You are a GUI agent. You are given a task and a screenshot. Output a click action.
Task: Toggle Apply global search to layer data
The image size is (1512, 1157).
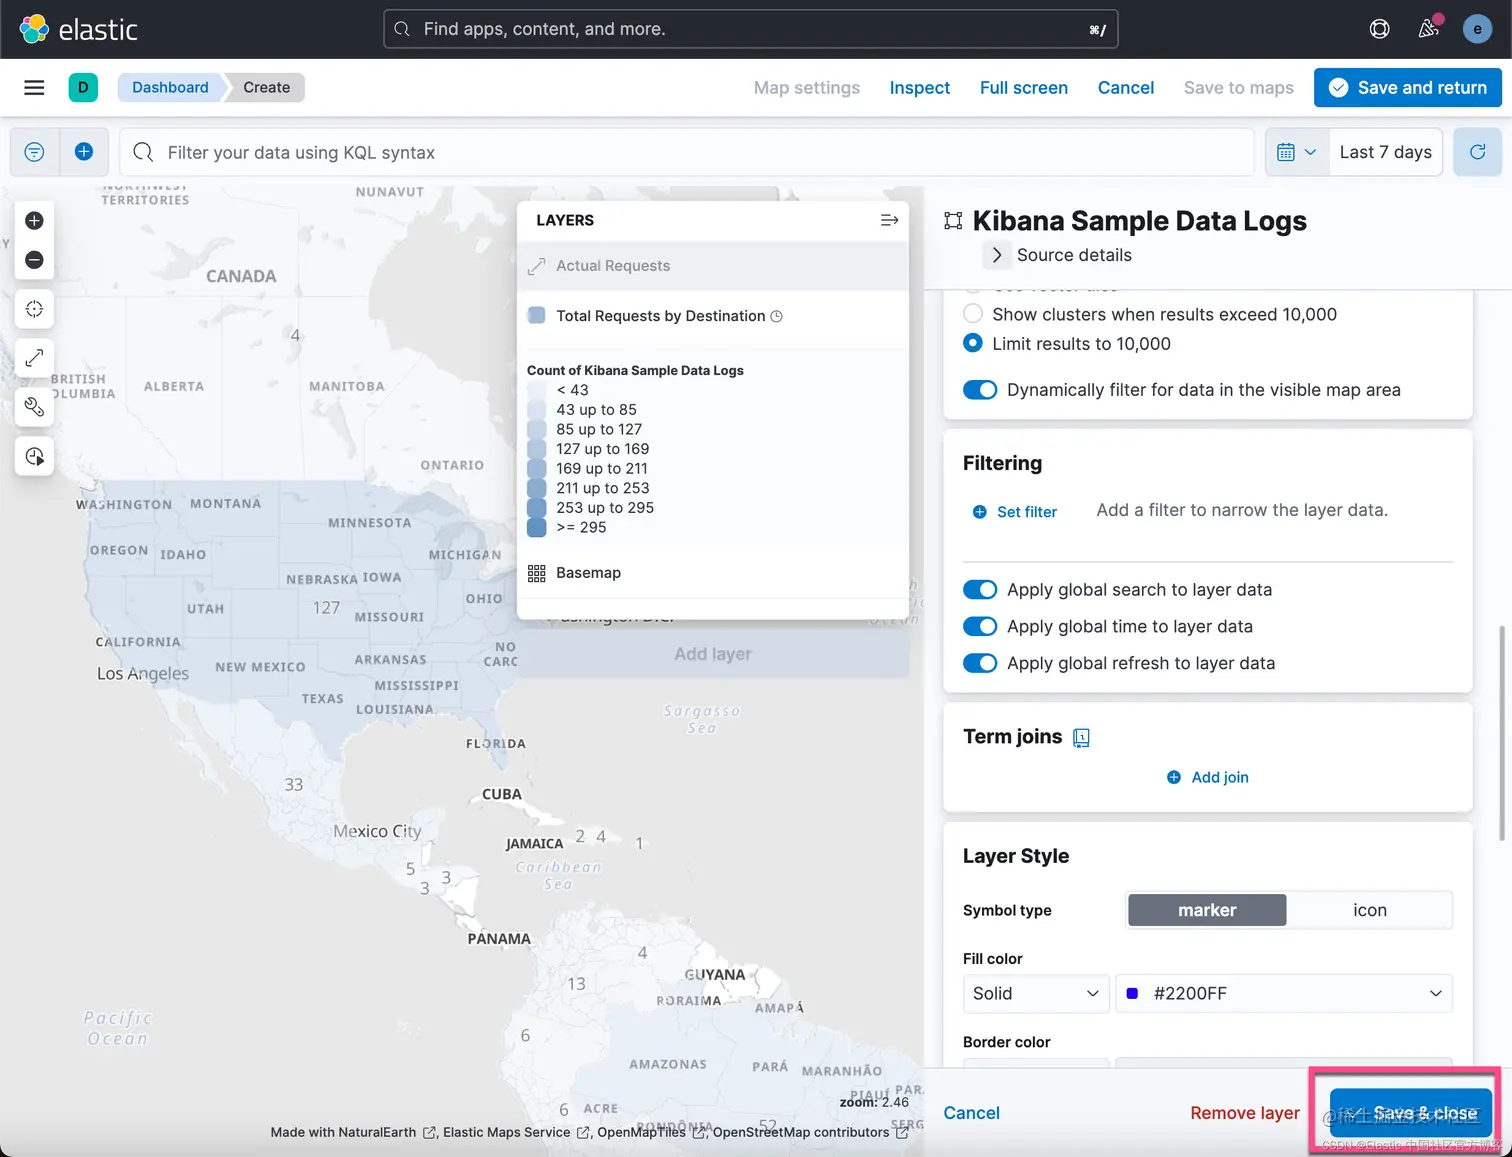click(980, 590)
